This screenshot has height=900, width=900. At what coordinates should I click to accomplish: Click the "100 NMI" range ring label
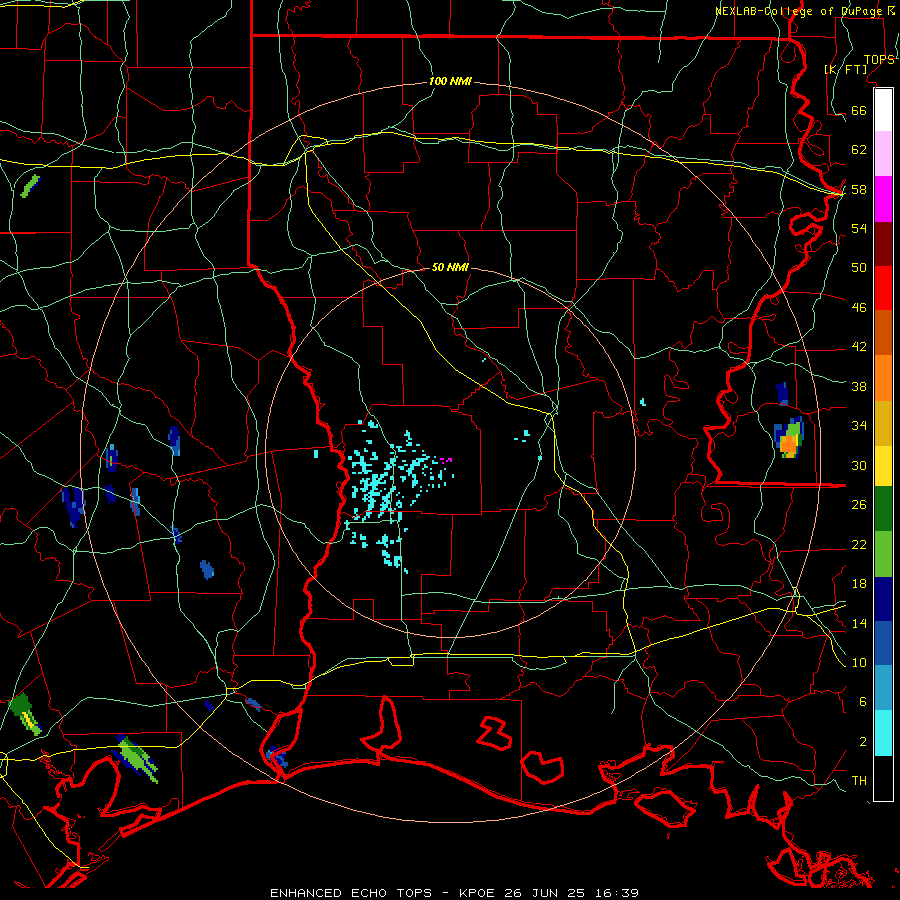tap(450, 81)
